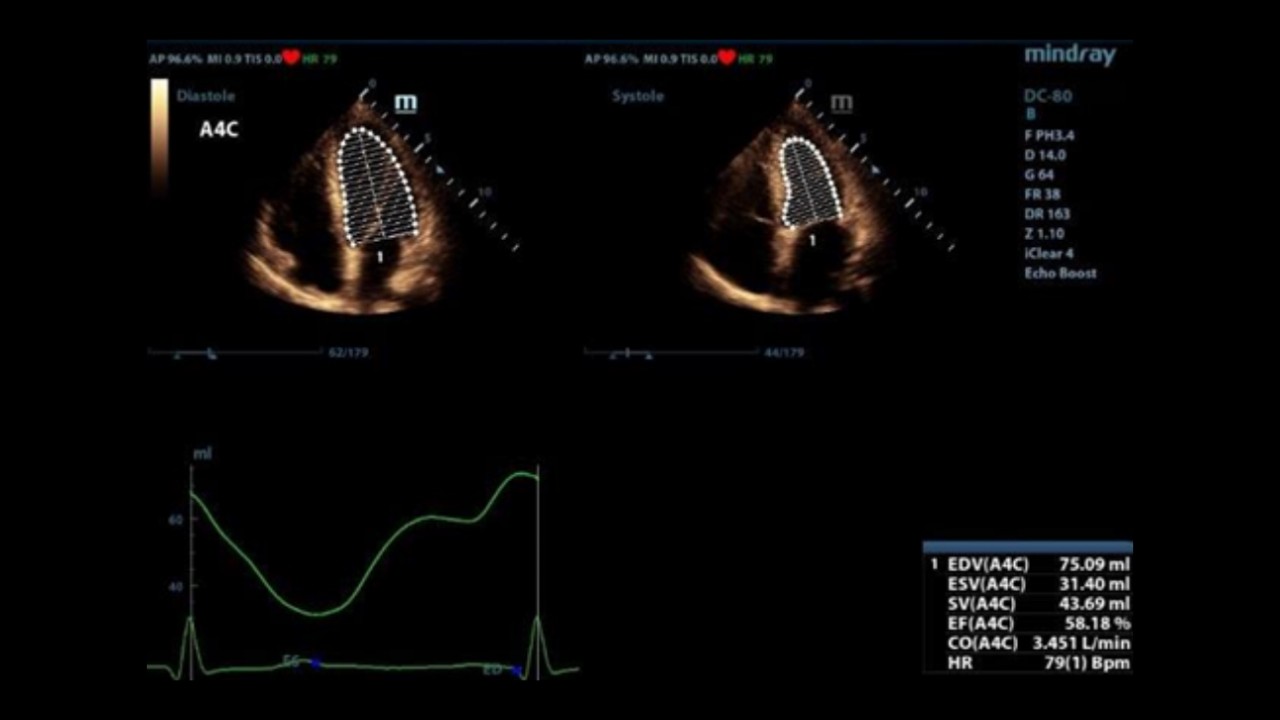The image size is (1280, 720).
Task: Click the Systole cine loop frame slider
Action: click(x=627, y=353)
